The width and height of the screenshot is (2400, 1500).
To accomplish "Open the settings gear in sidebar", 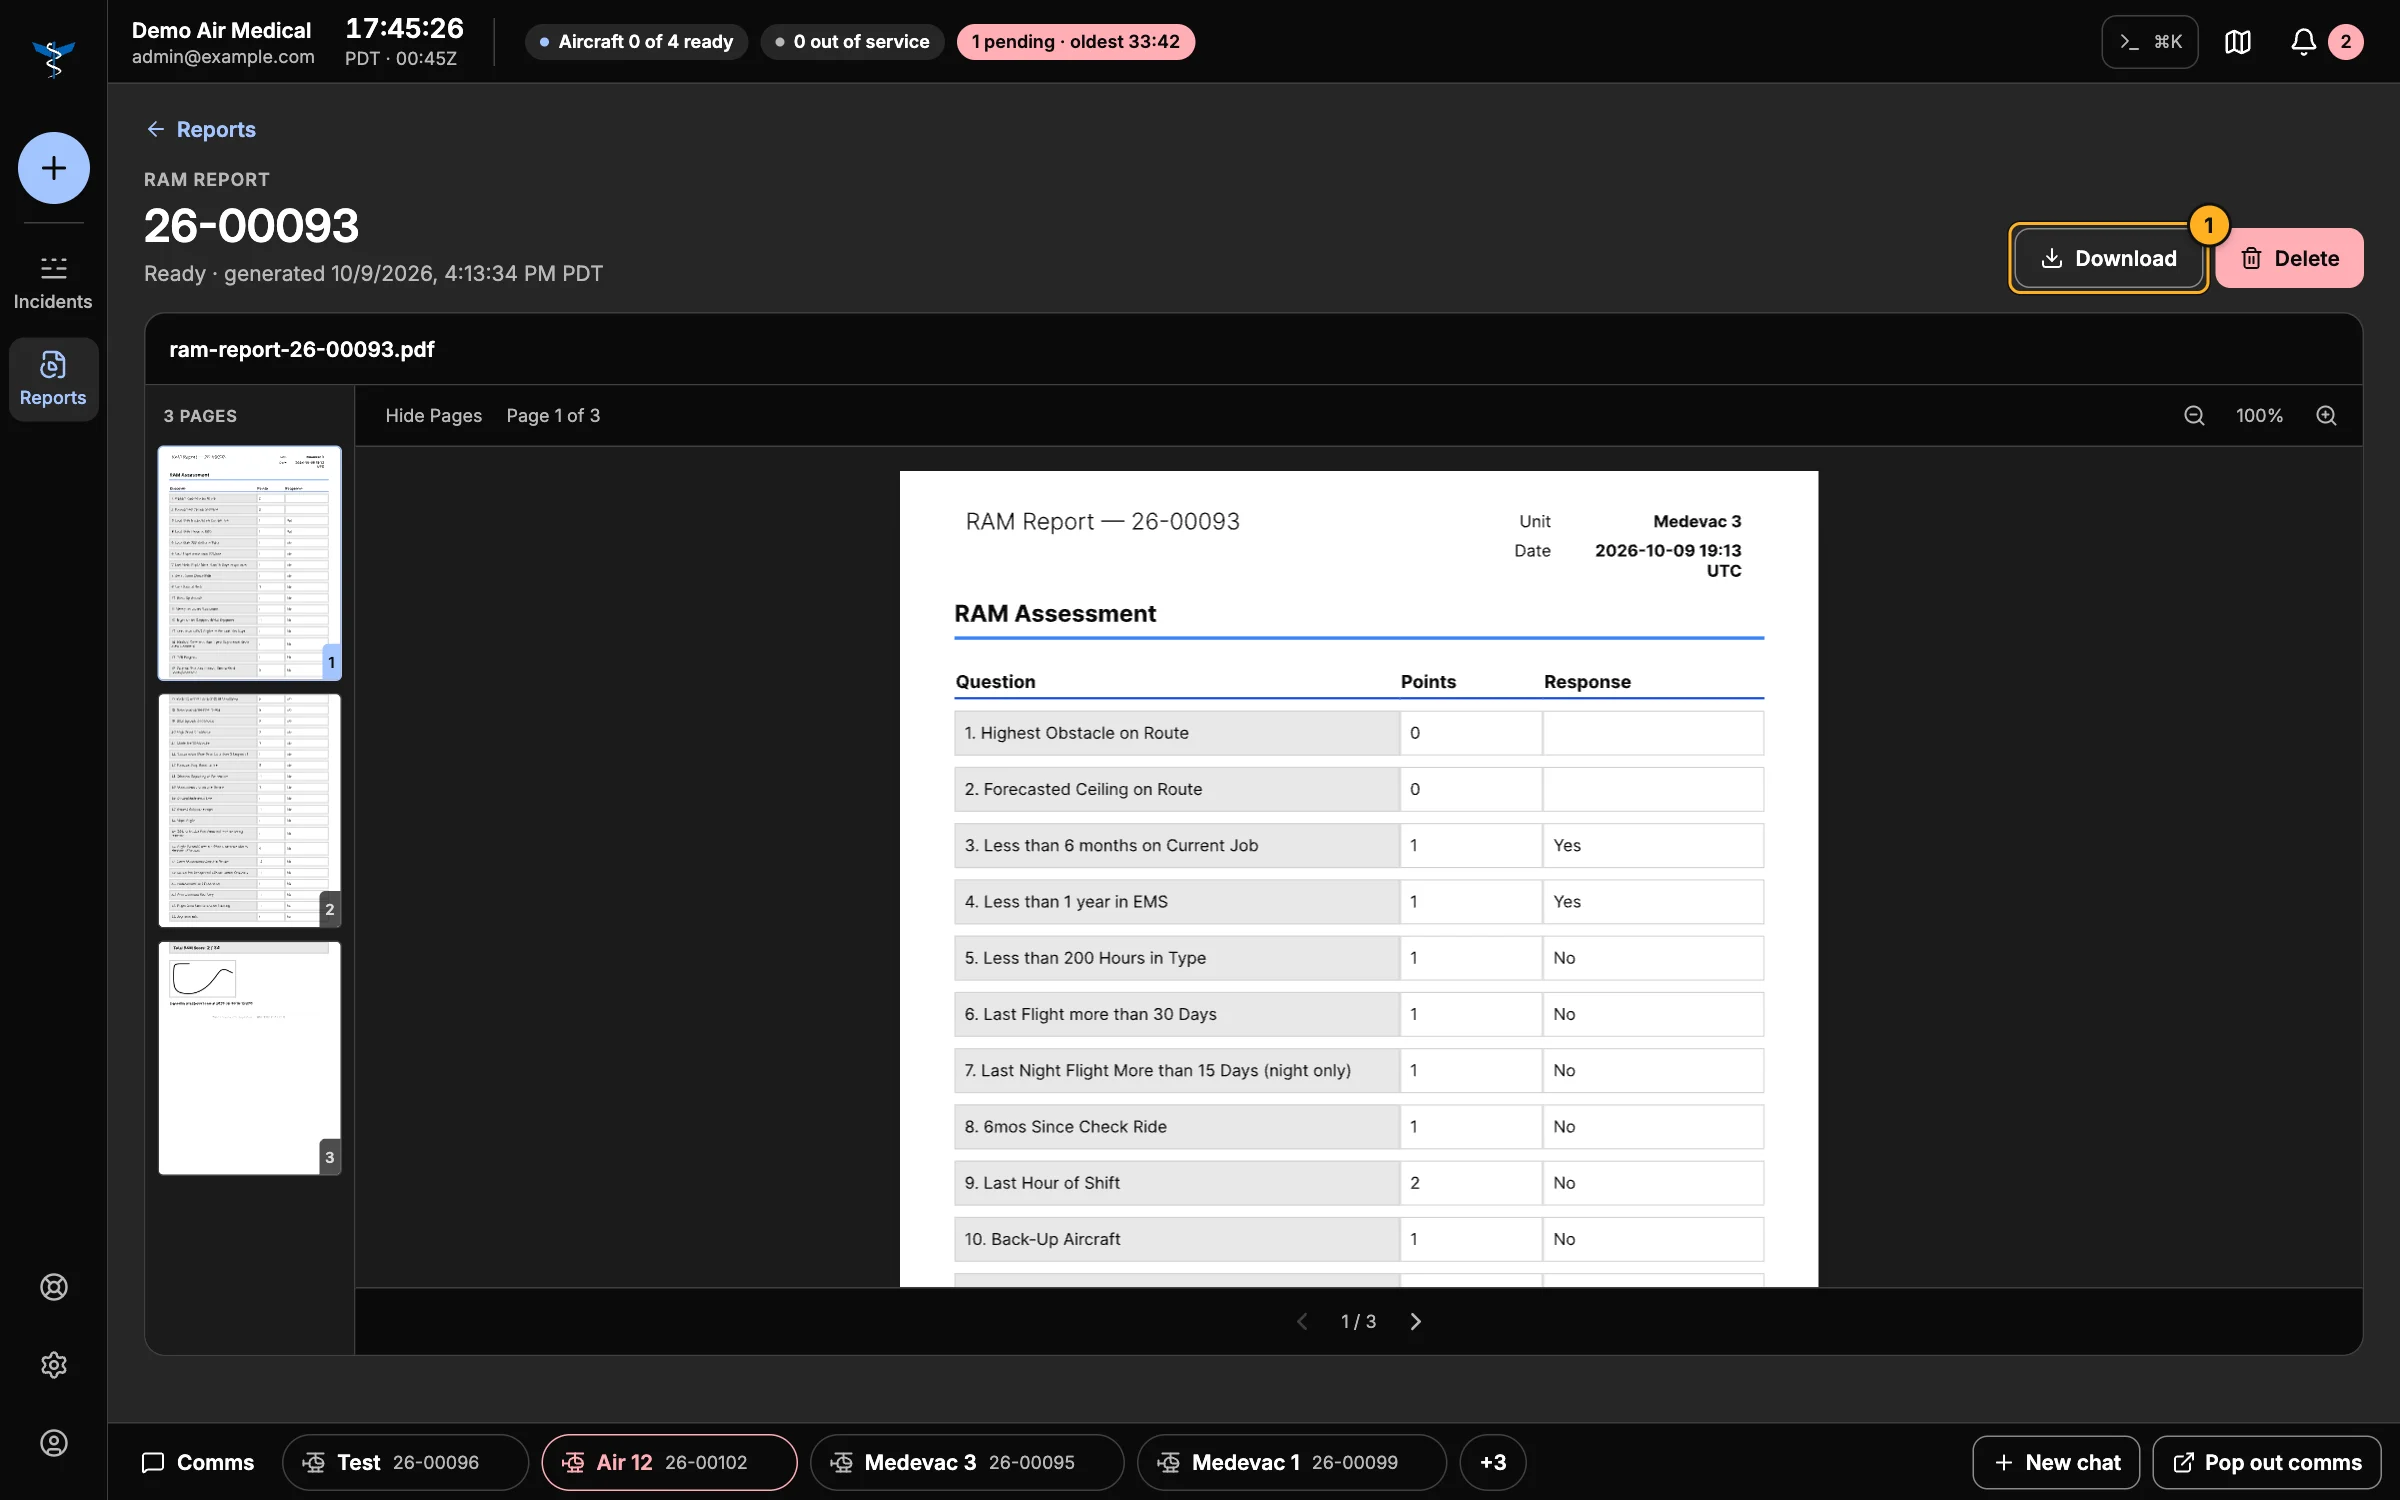I will (54, 1365).
